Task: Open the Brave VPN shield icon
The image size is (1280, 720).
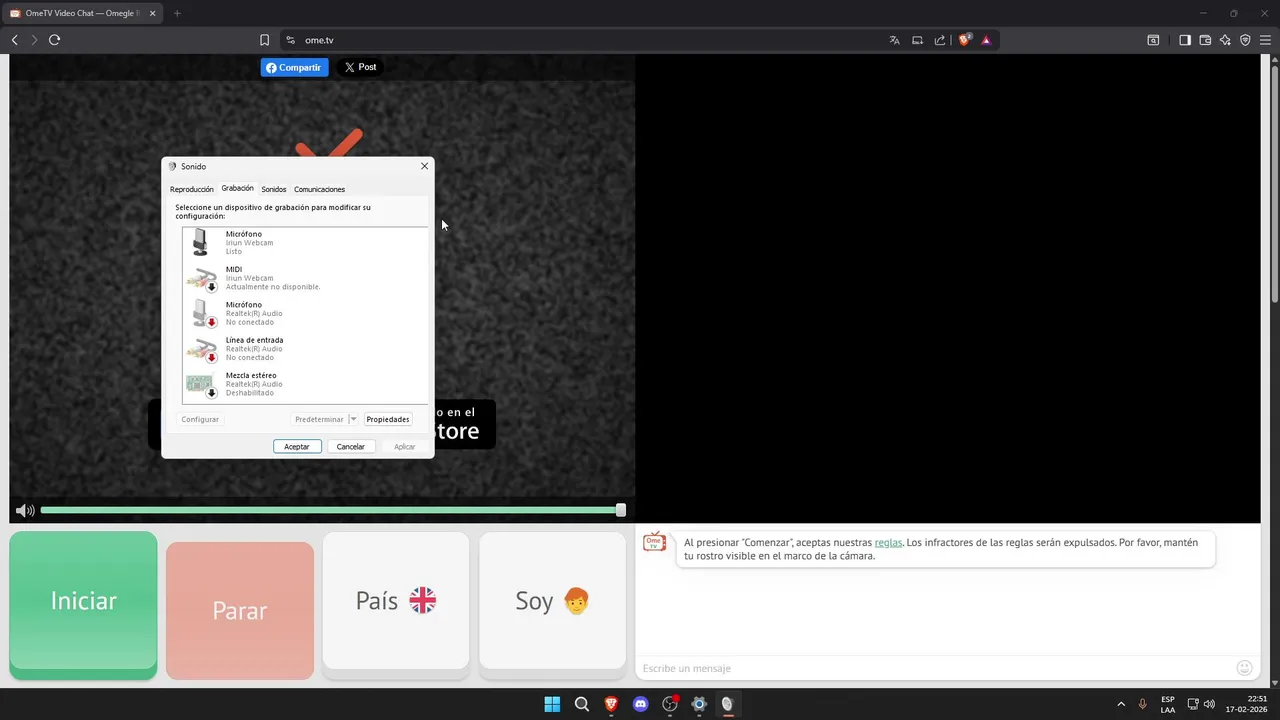Action: coord(1245,40)
